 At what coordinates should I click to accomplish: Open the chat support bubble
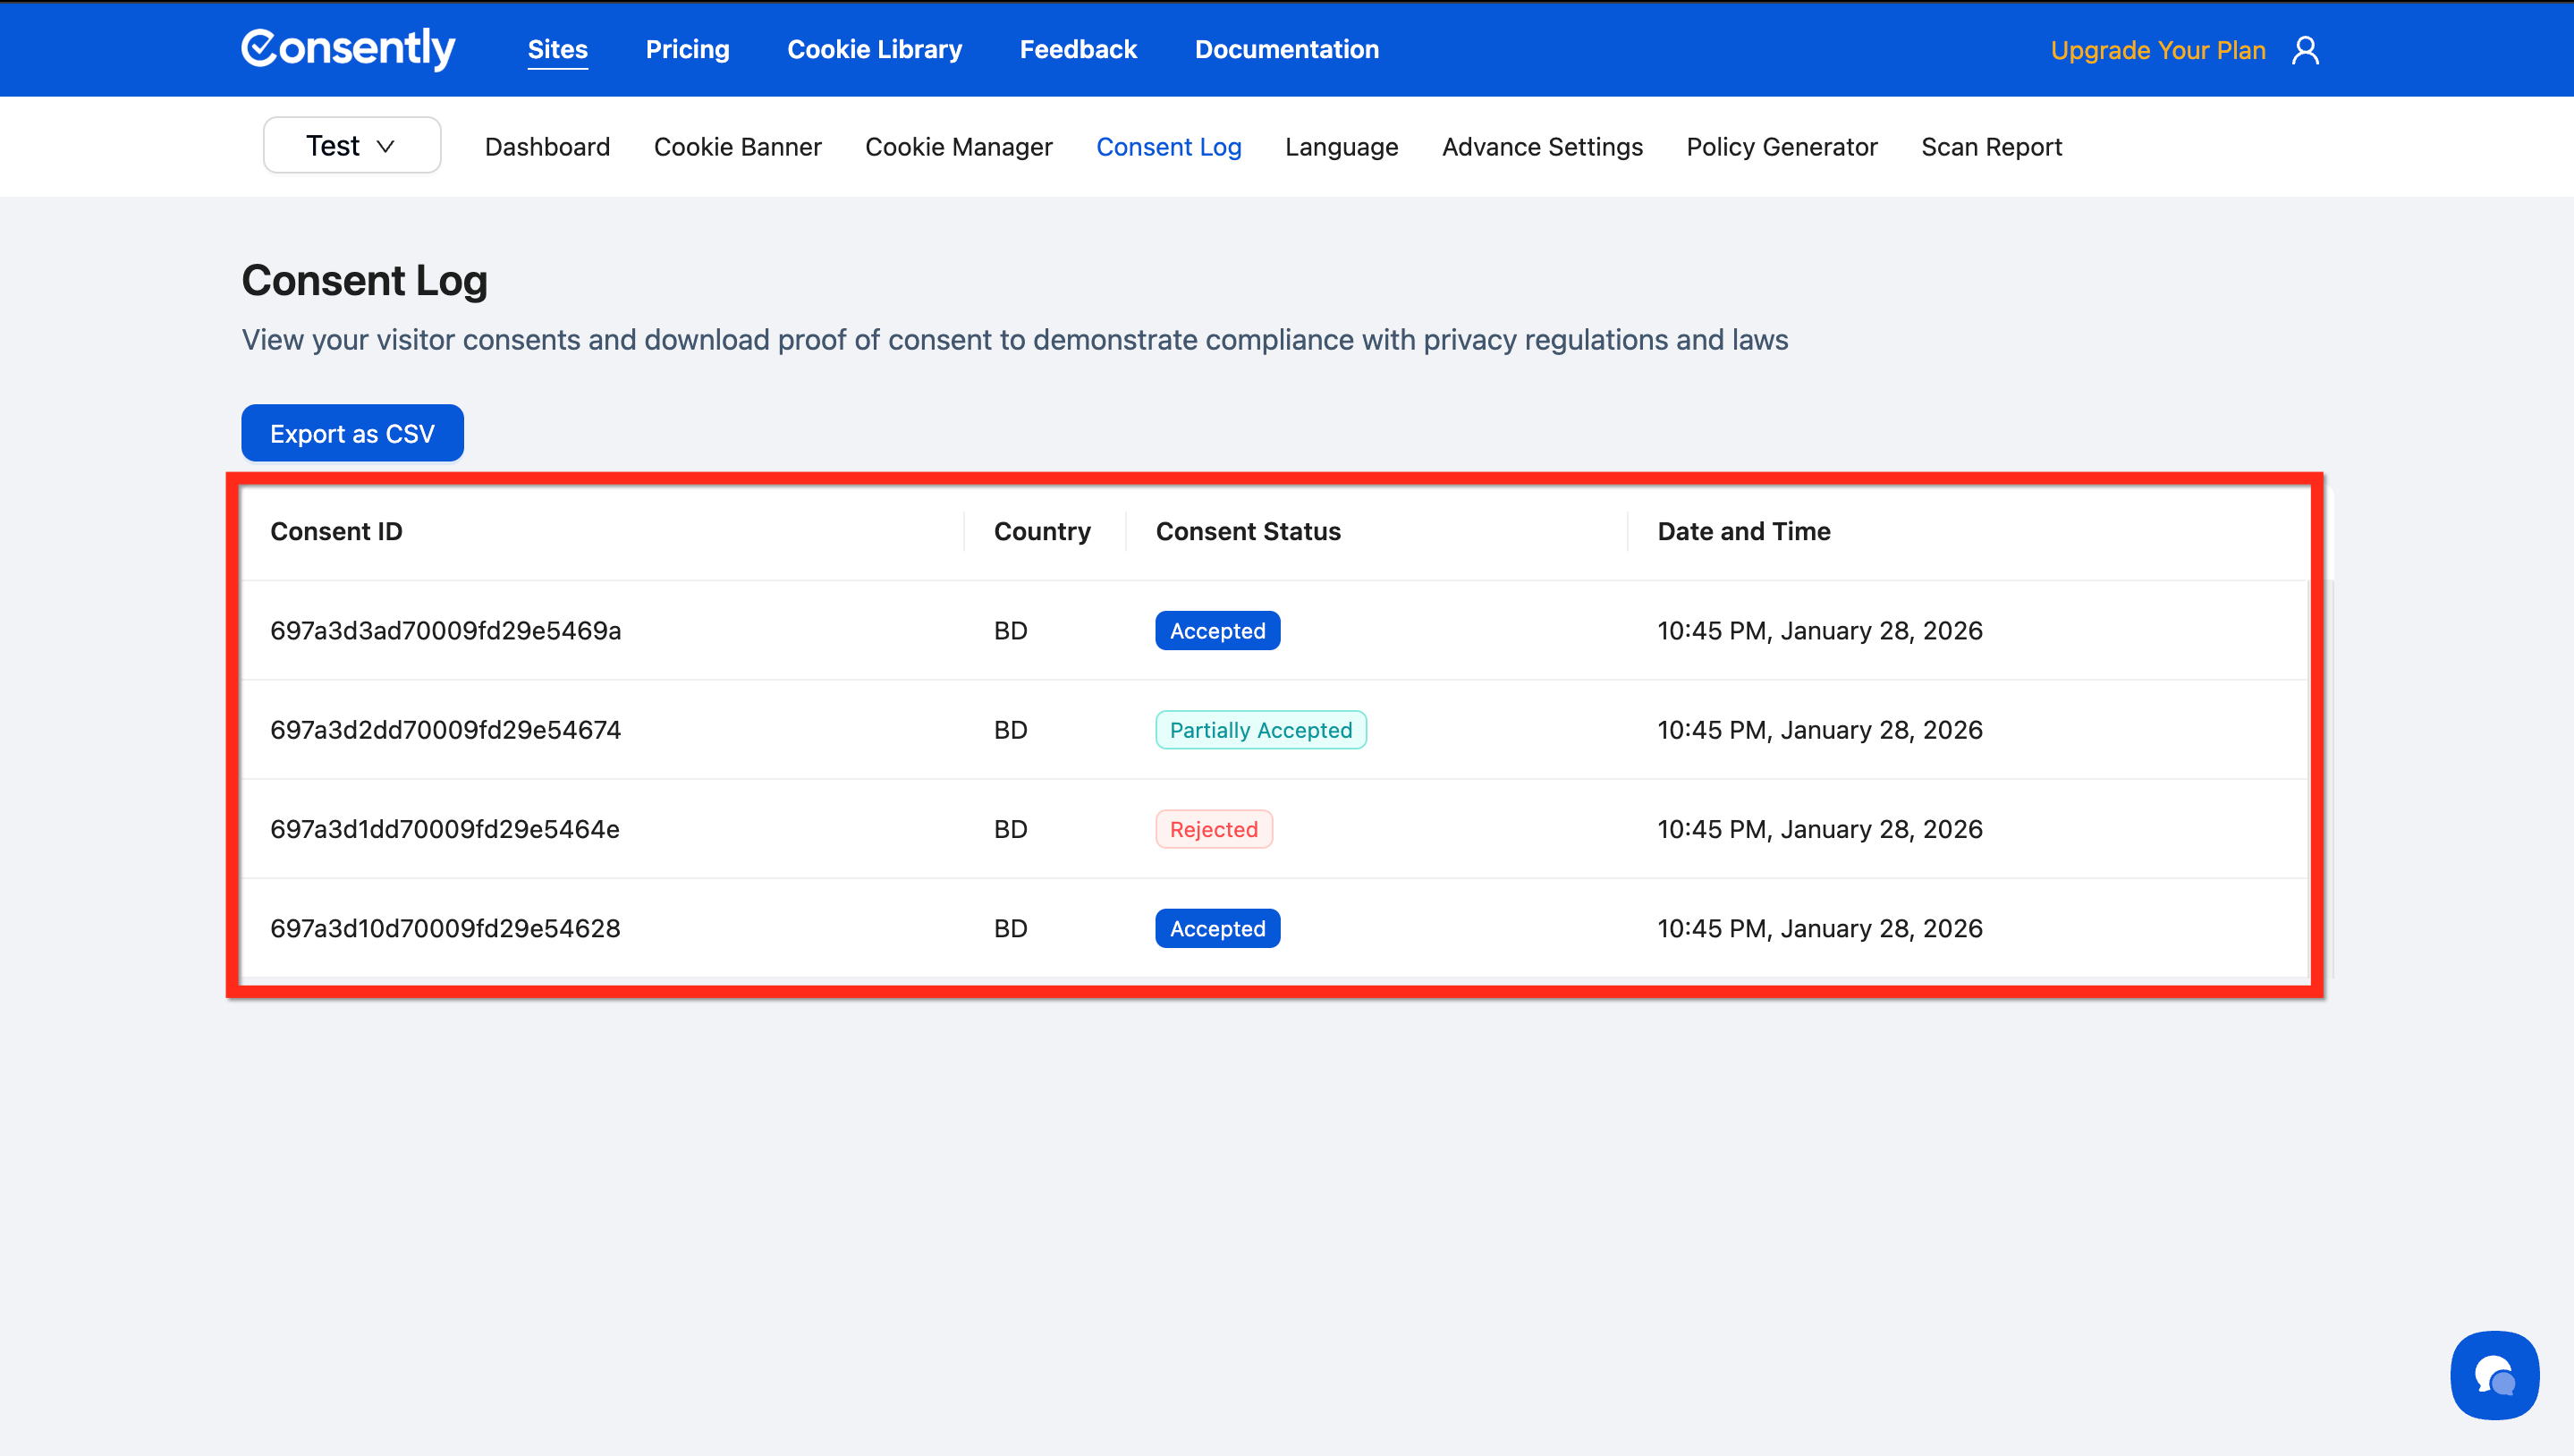[x=2494, y=1375]
